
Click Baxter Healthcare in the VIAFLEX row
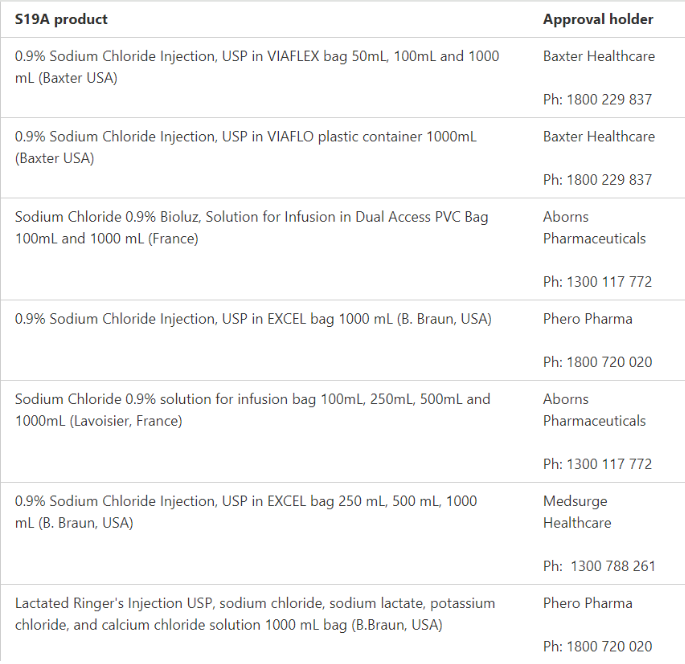pos(599,56)
